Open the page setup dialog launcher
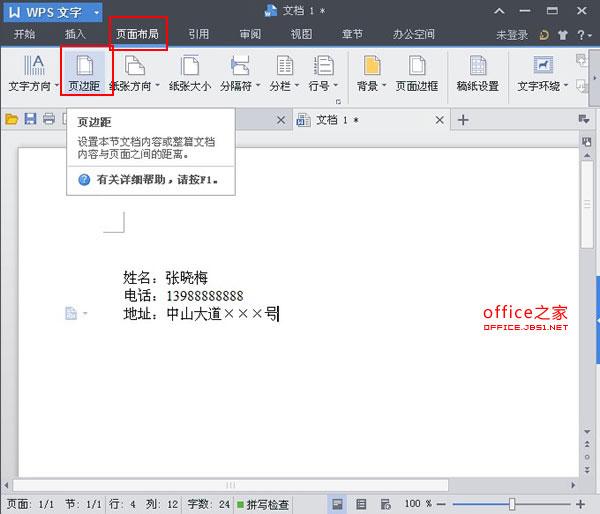Image resolution: width=600 pixels, height=514 pixels. coord(338,101)
